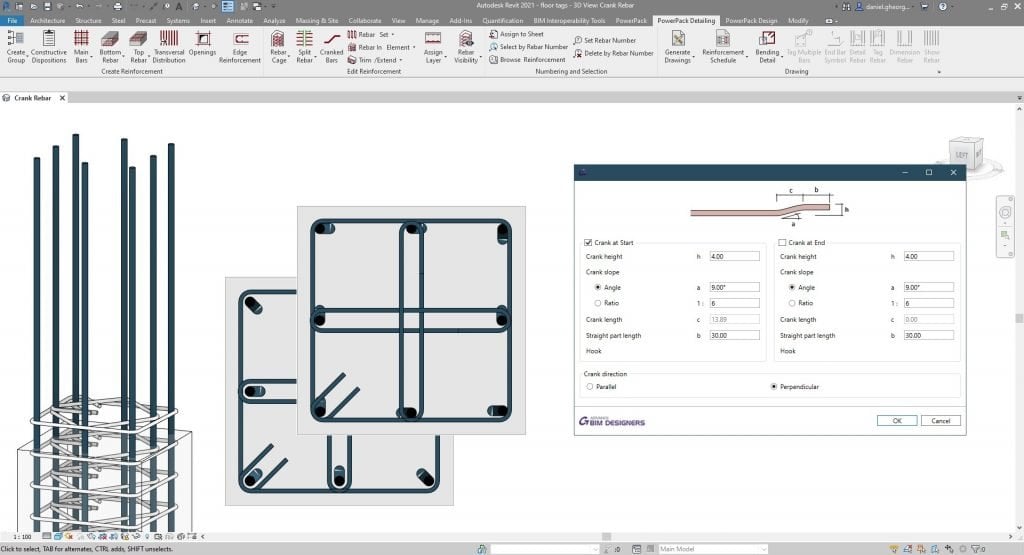Image resolution: width=1024 pixels, height=555 pixels.
Task: Select the Openings reinforcement tool
Action: click(202, 44)
